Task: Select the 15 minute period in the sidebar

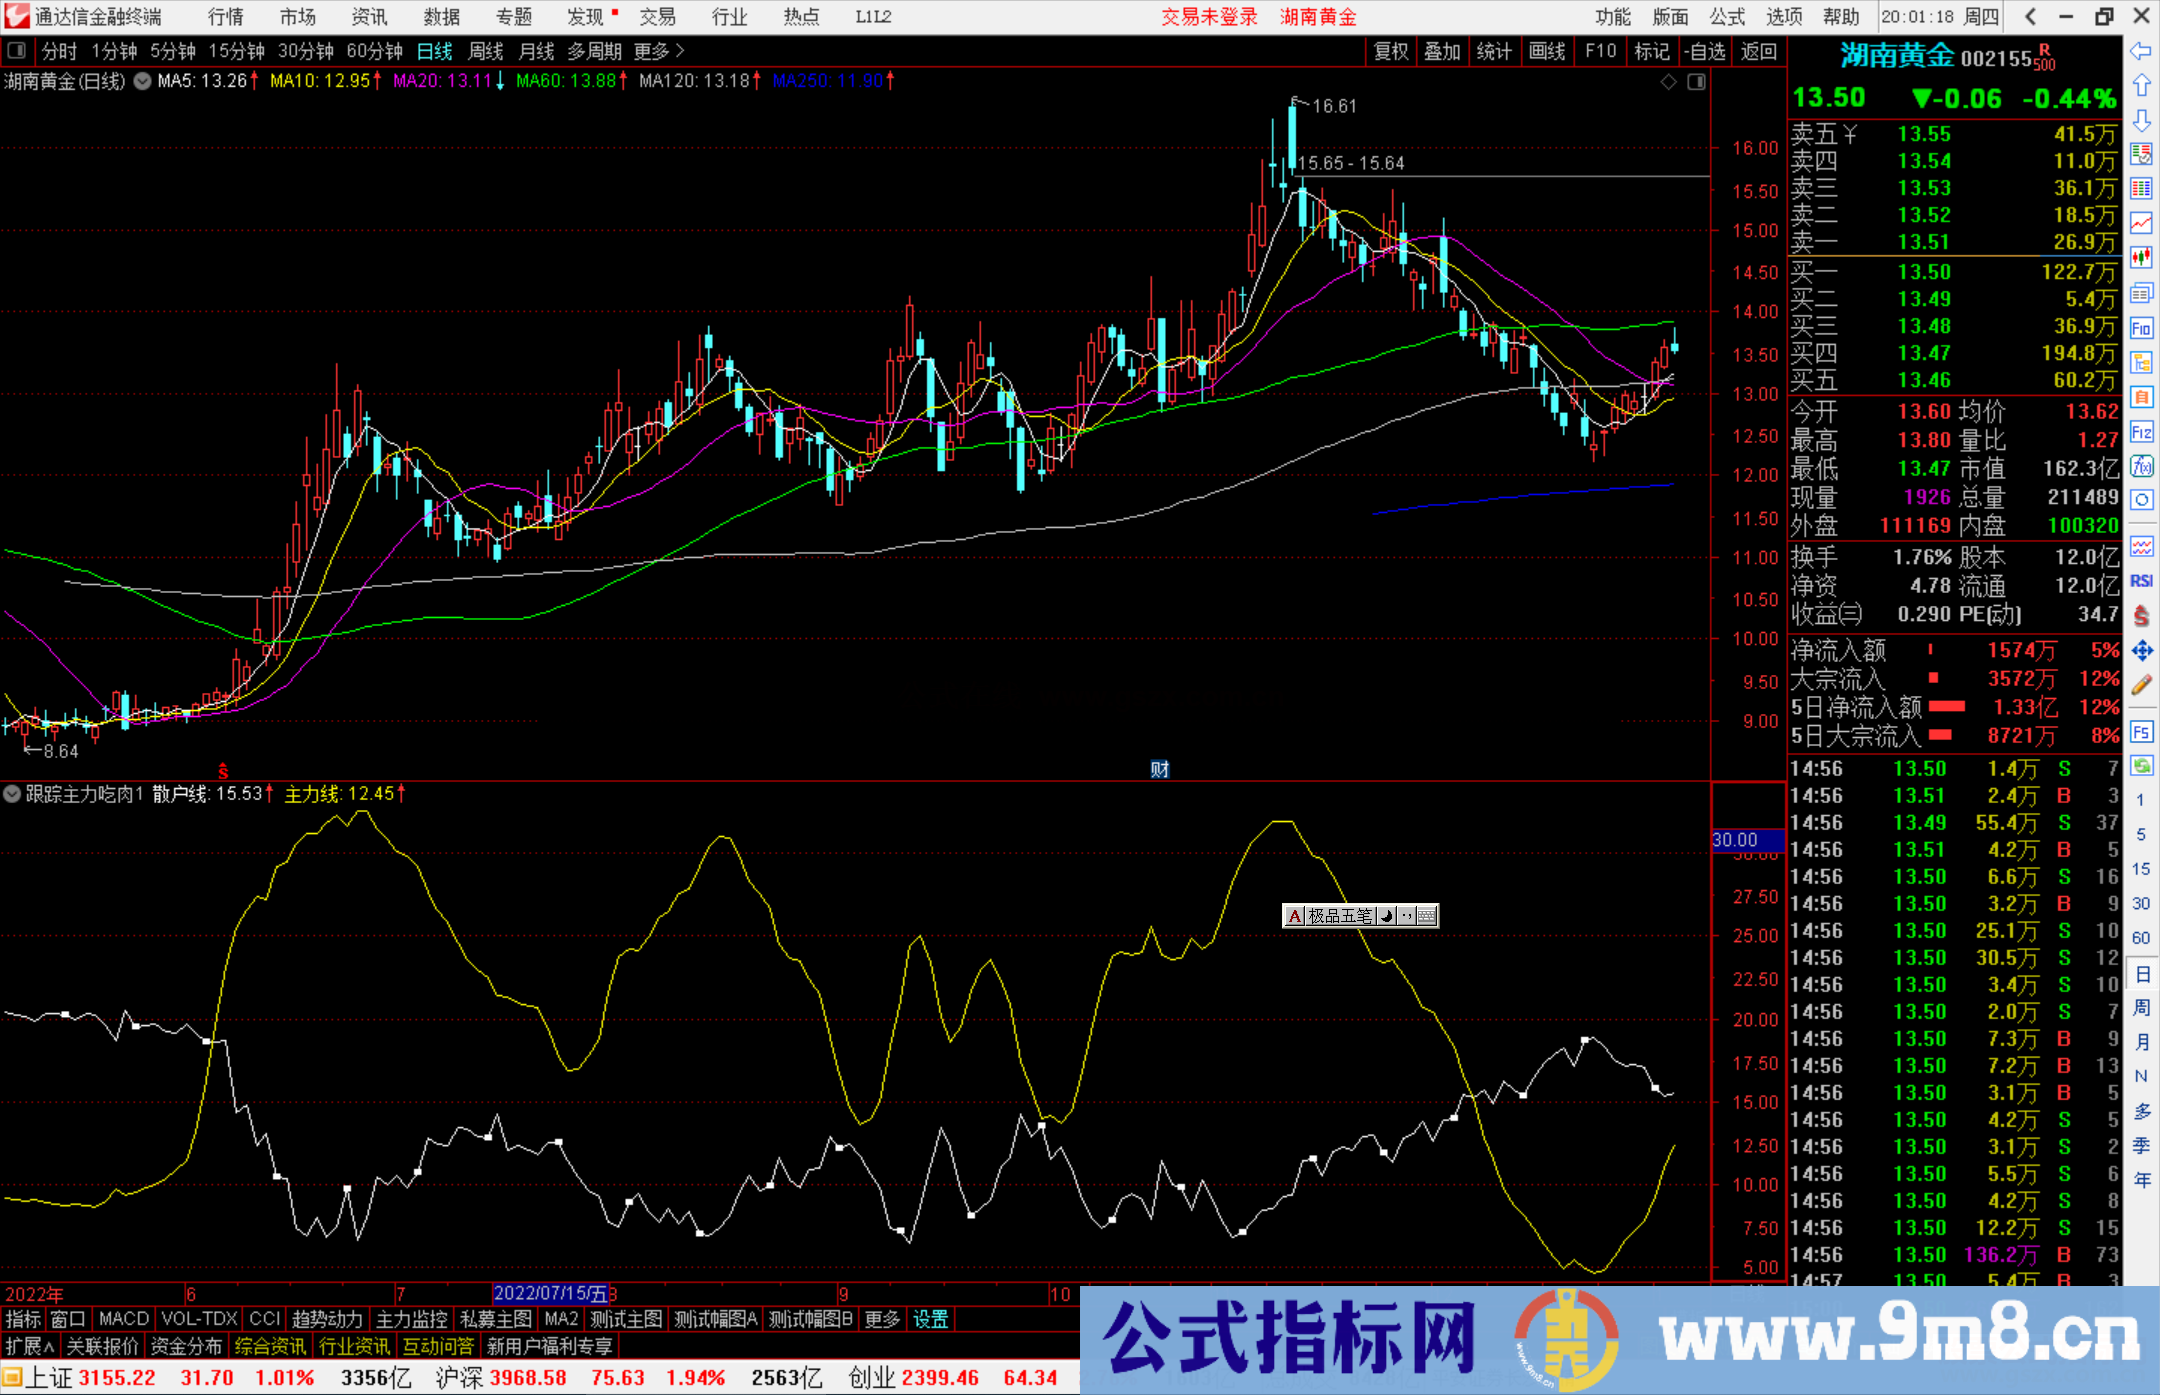Action: click(x=2141, y=869)
